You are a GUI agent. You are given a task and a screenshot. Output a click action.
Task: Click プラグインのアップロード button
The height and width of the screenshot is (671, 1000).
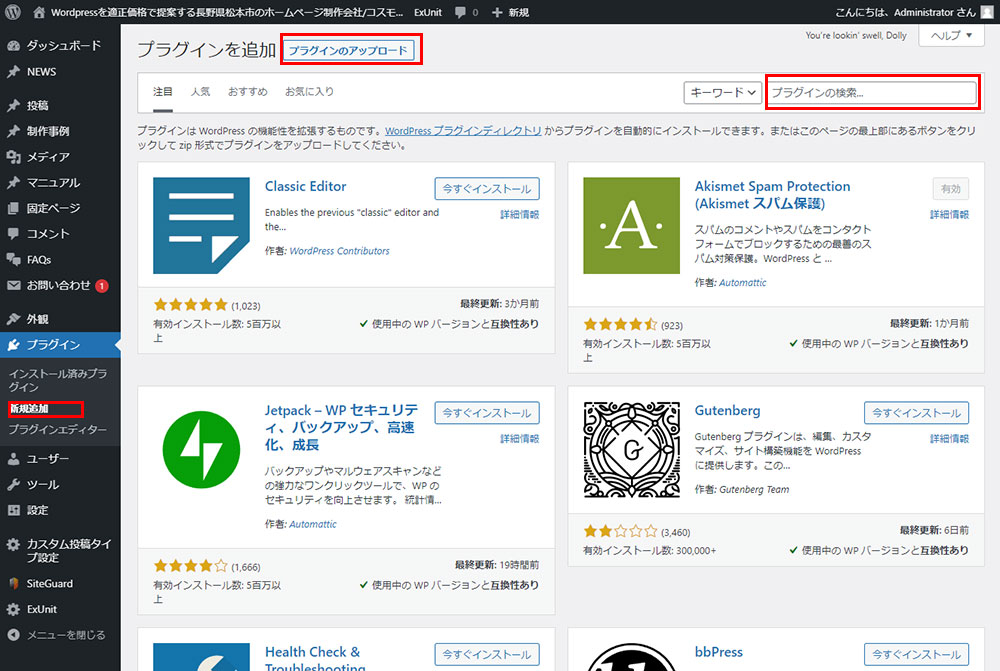[x=349, y=50]
